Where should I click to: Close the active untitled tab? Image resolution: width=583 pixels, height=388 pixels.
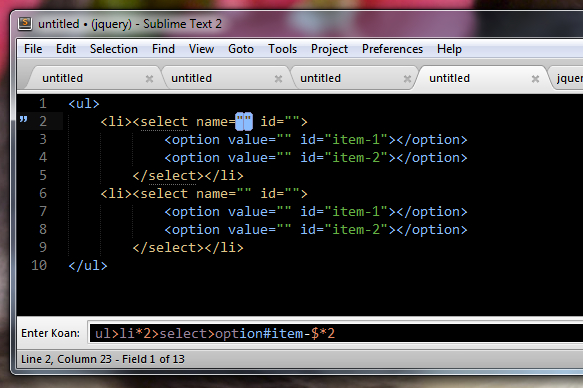[535, 78]
